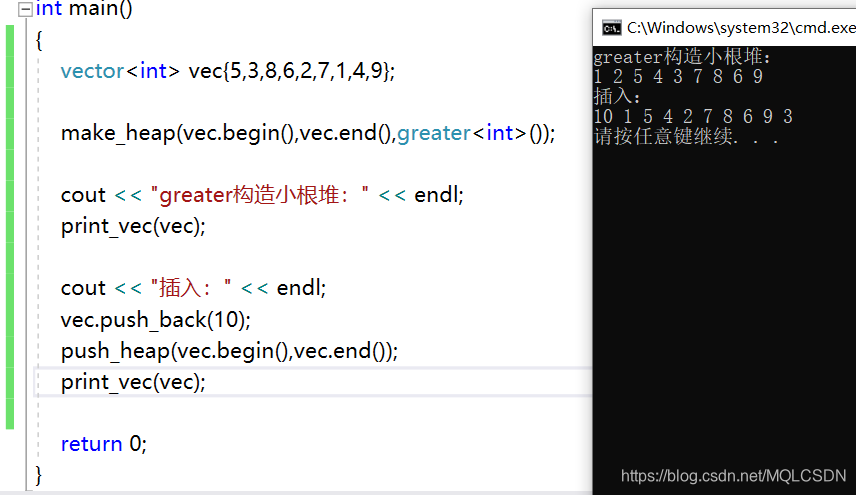
Task: Click the opening brace of main
Action: point(39,40)
